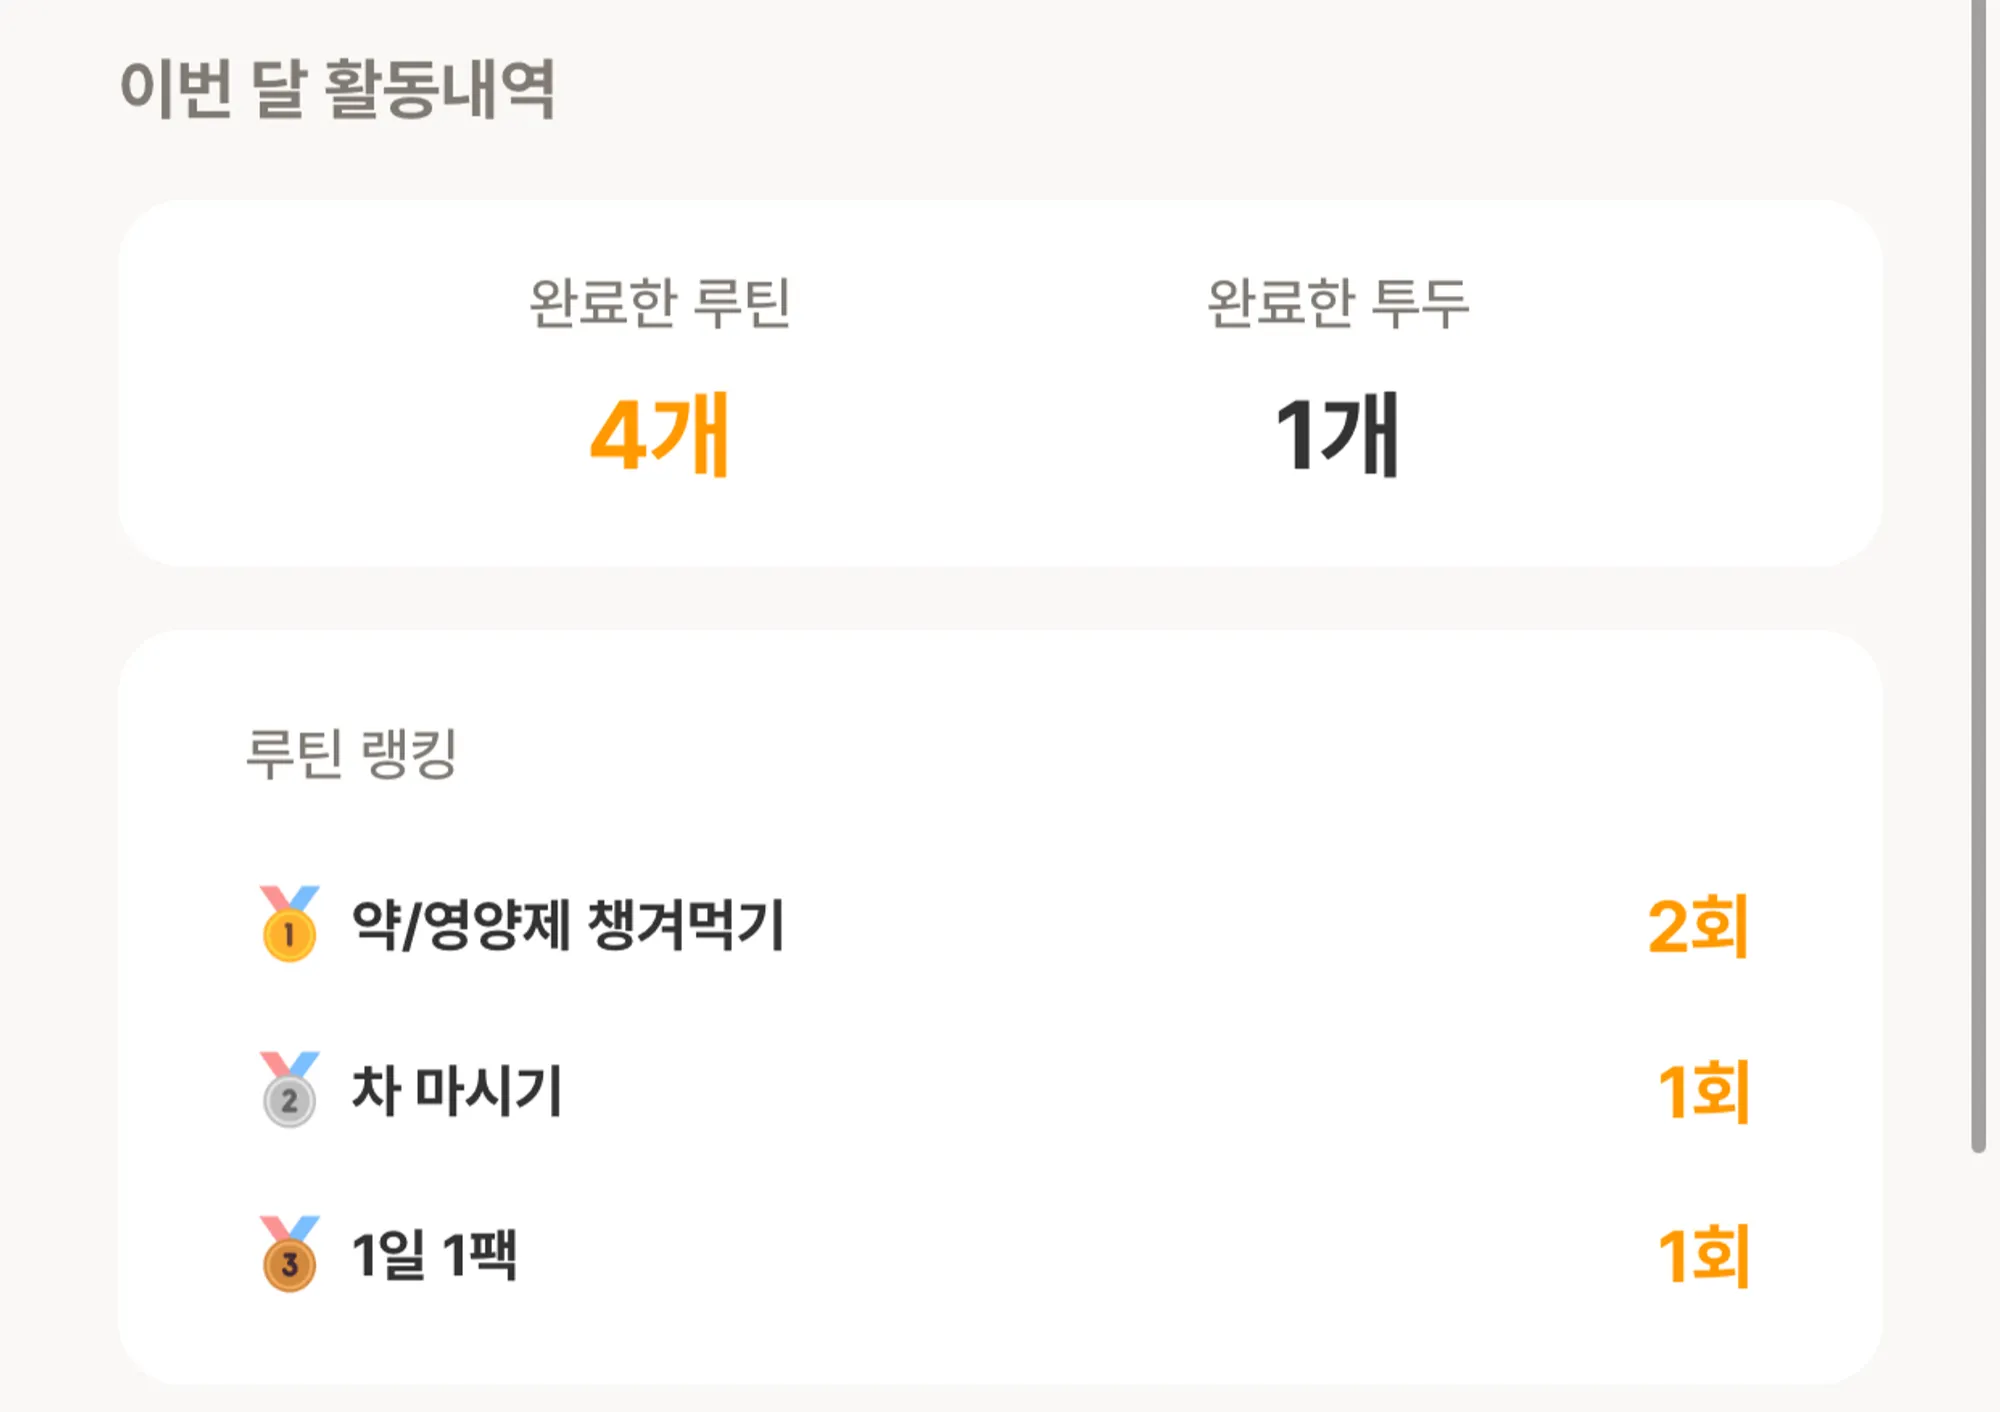The image size is (2000, 1412).
Task: Click the orange 4개 completed routines number
Action: tap(659, 435)
